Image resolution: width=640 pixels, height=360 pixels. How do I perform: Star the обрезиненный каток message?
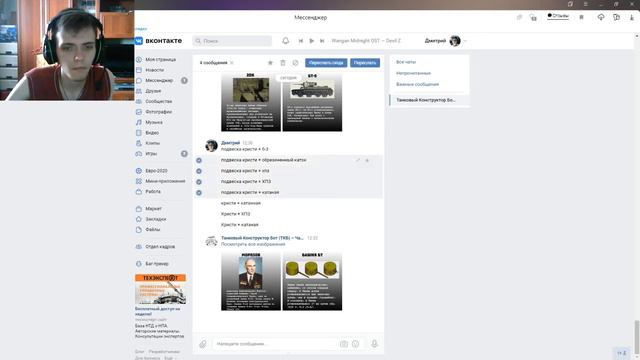pyautogui.click(x=367, y=160)
